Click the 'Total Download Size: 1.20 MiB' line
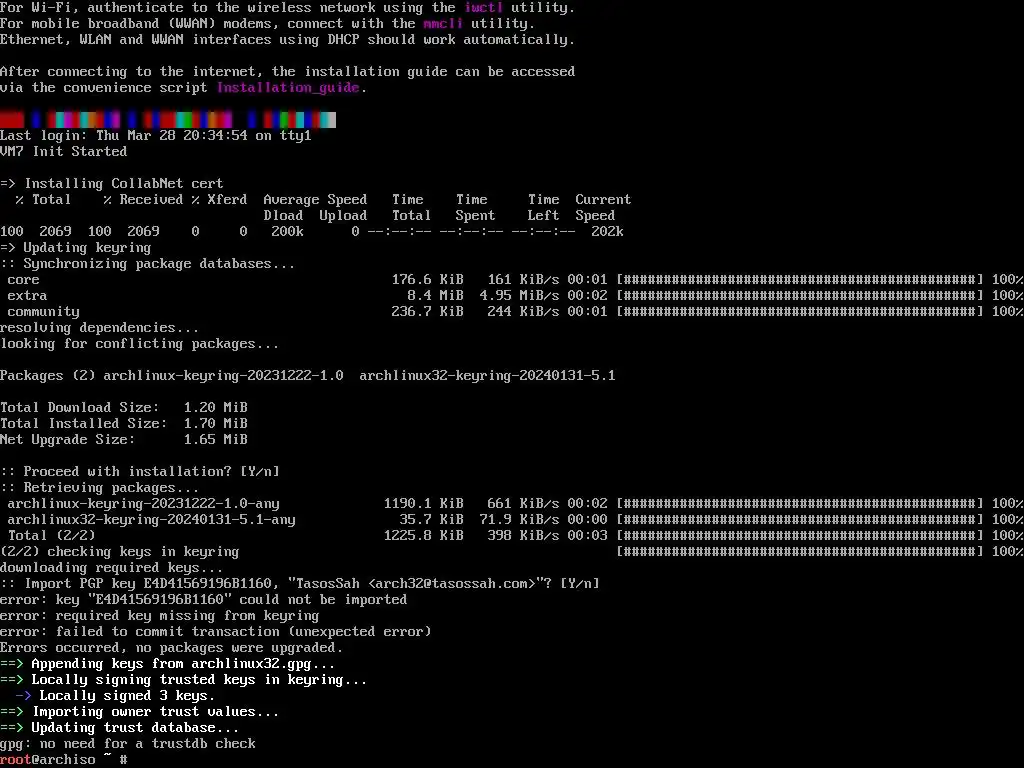The image size is (1024, 768). pos(124,408)
